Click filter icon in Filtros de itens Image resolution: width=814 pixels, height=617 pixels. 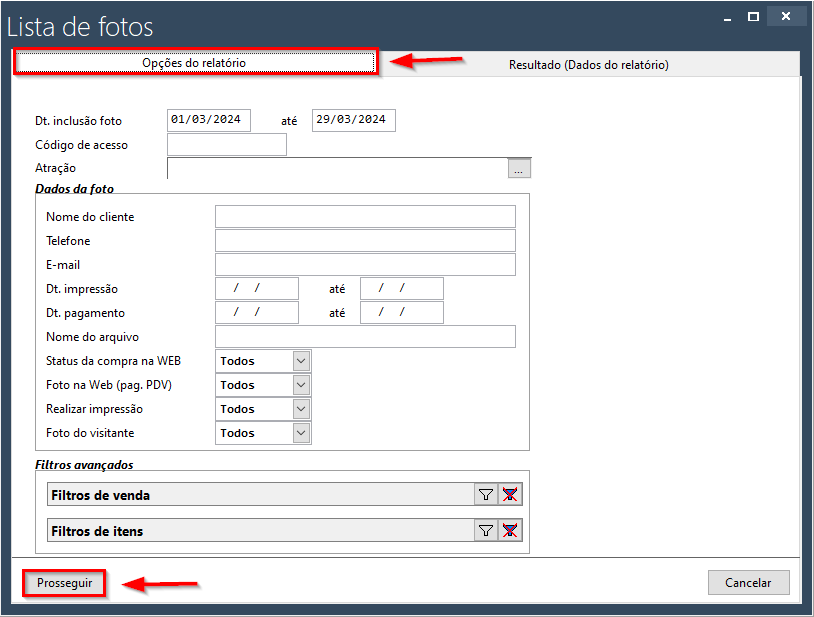pyautogui.click(x=486, y=531)
